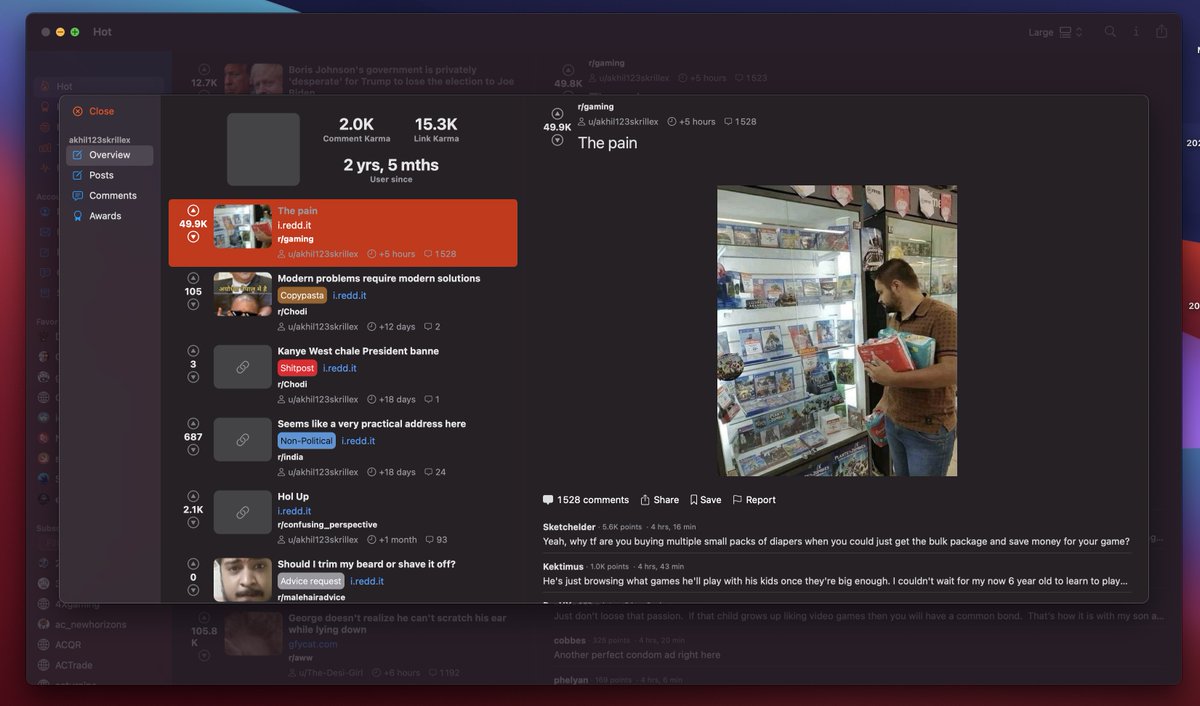This screenshot has width=1200, height=706.
Task: Click the thumbnail of 'Should I trim my beard'
Action: 243,580
